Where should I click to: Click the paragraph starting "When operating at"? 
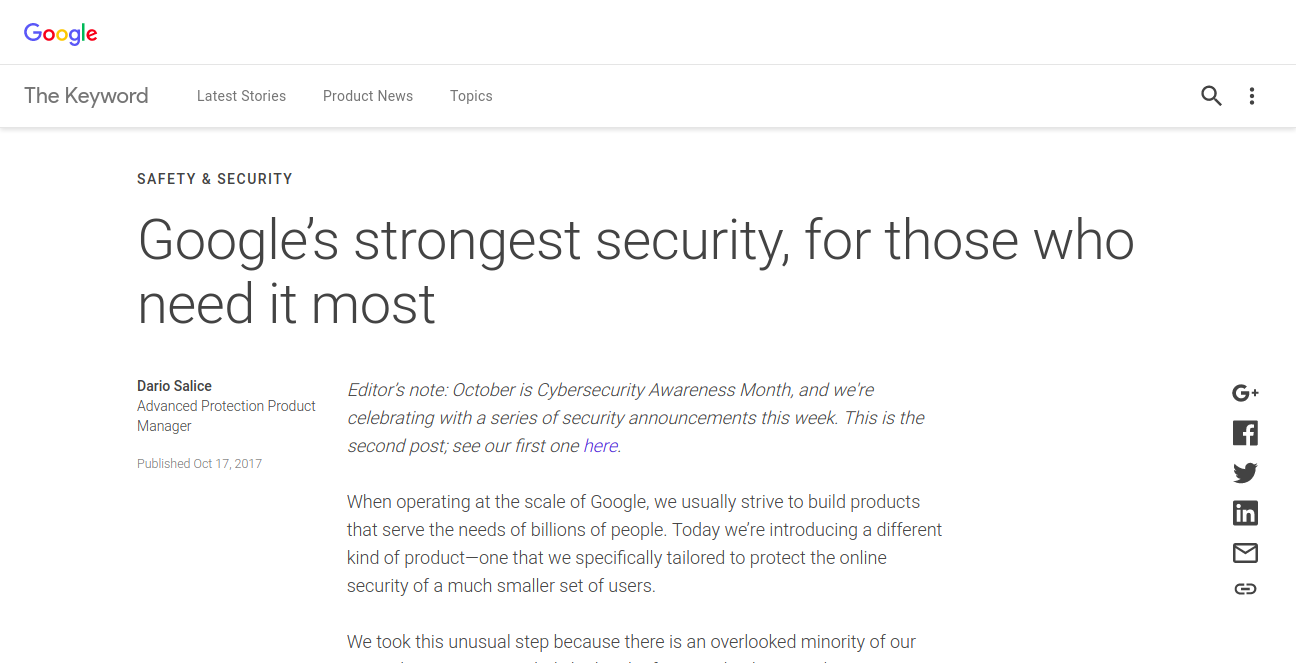(x=644, y=543)
